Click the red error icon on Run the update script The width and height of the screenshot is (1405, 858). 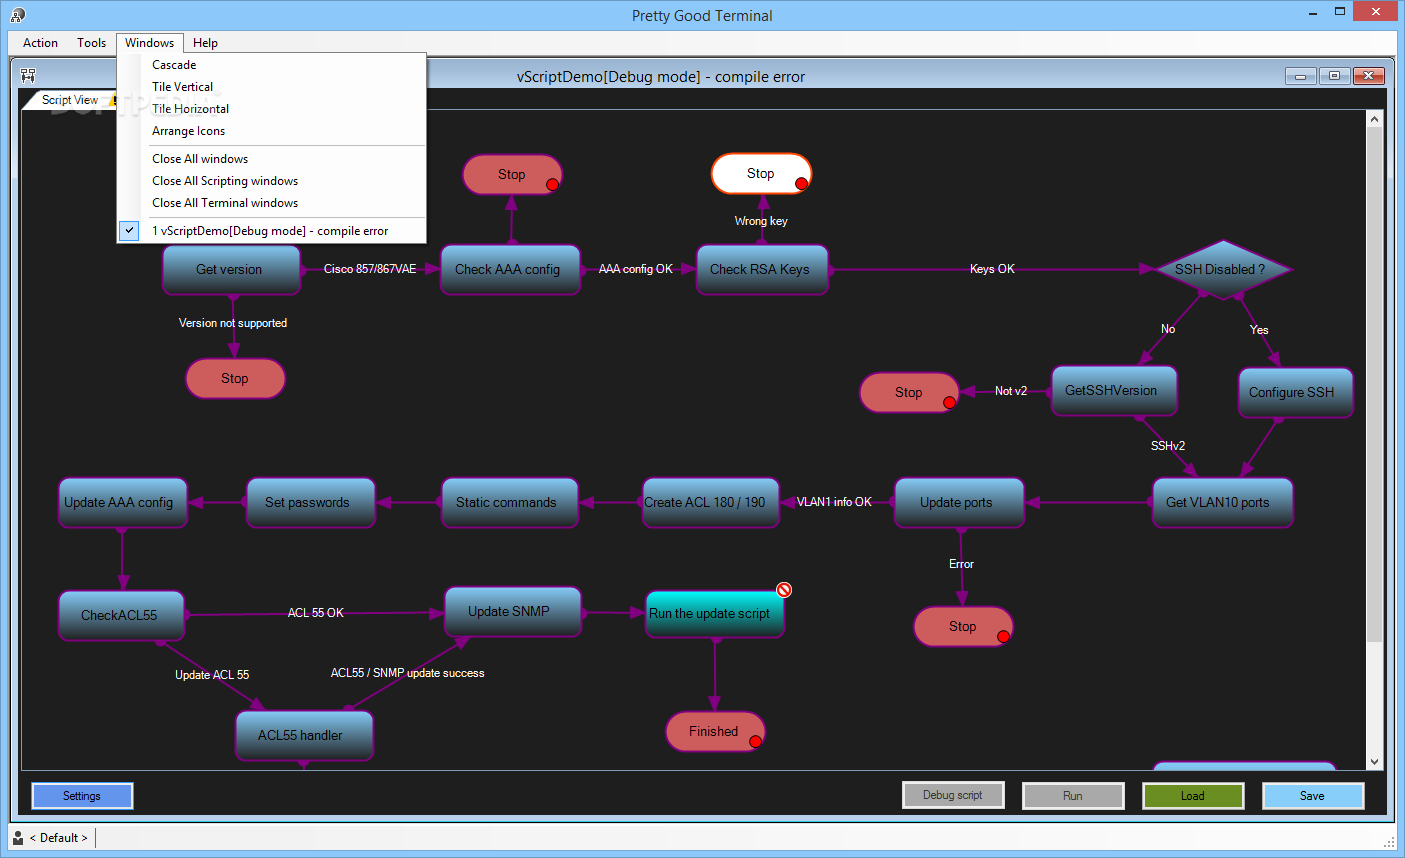tap(784, 590)
